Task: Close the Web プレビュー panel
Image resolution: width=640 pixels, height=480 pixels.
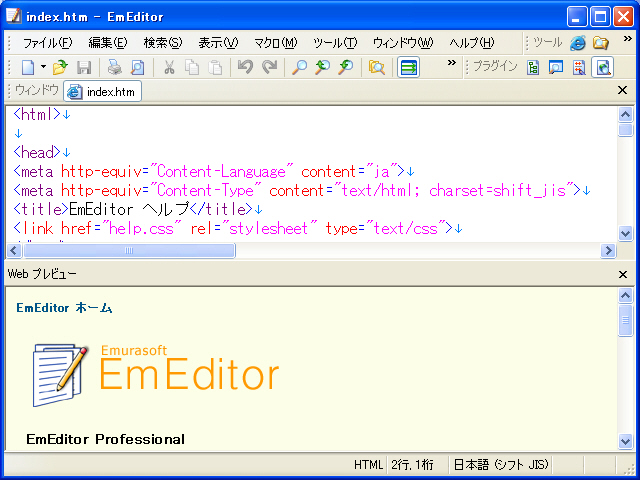Action: pos(623,274)
